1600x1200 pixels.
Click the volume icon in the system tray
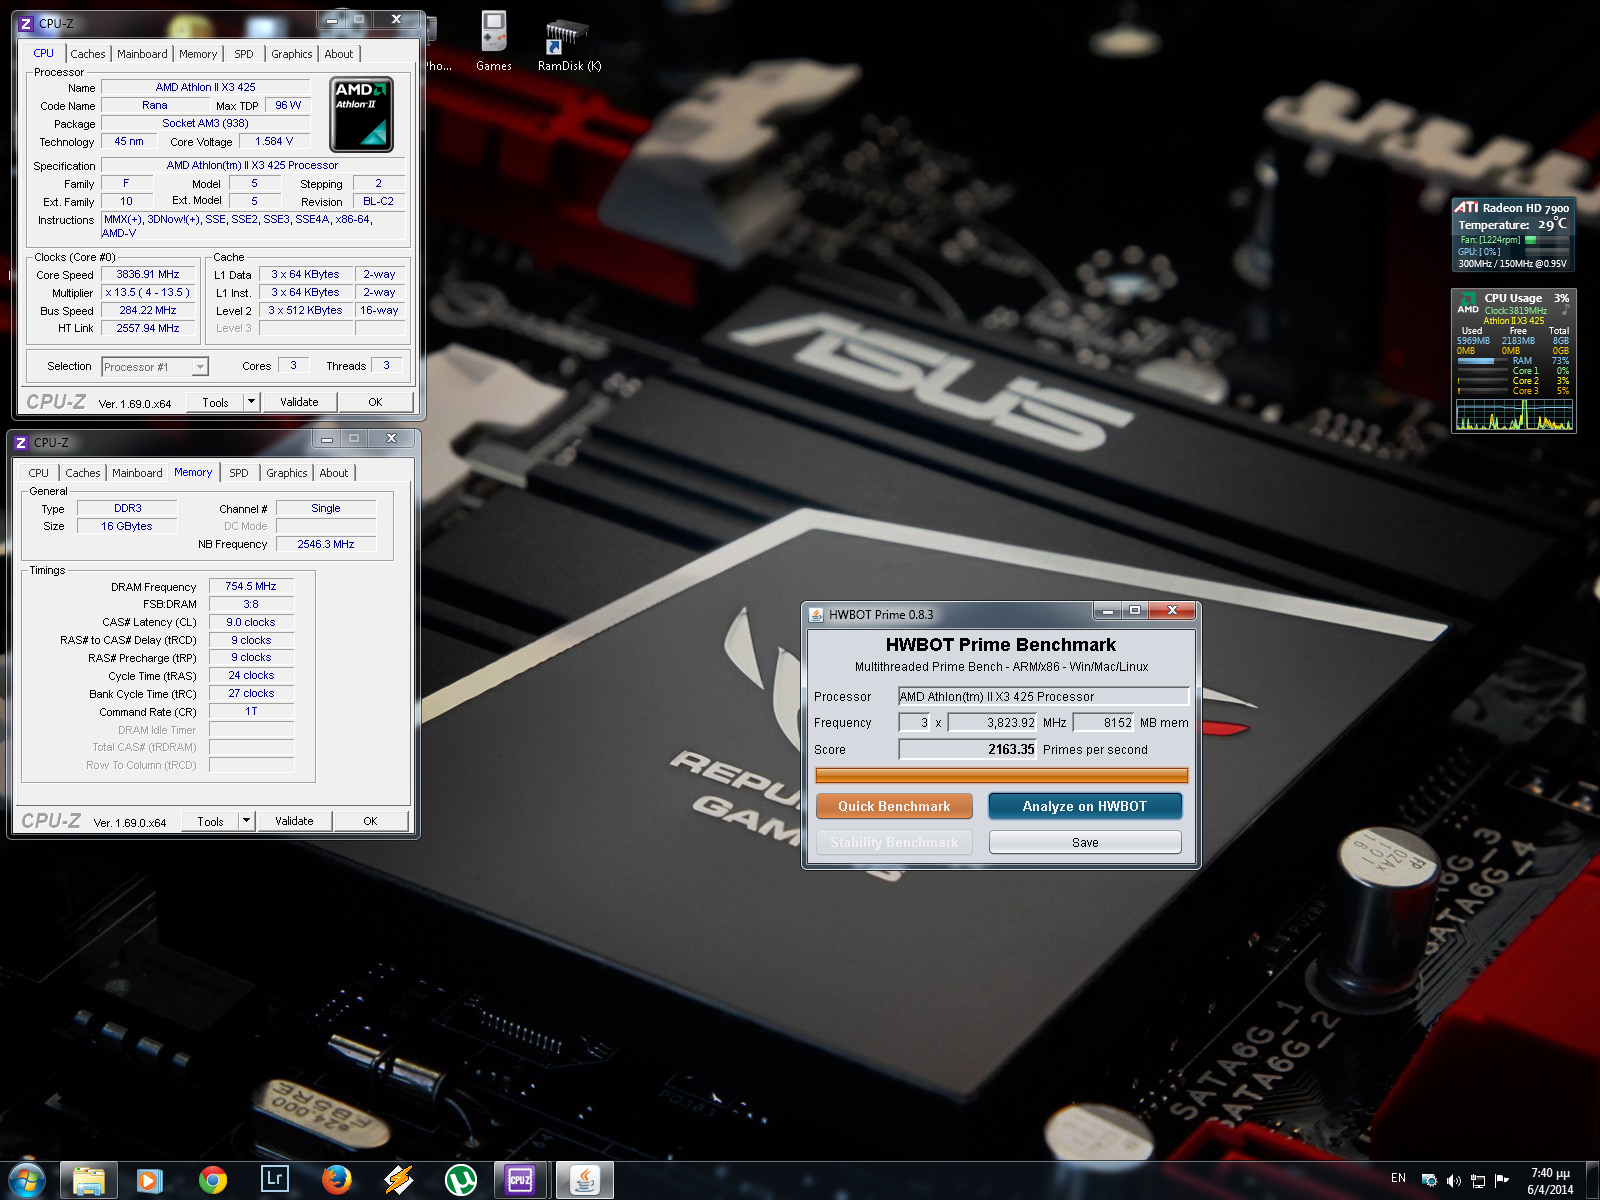click(1454, 1181)
